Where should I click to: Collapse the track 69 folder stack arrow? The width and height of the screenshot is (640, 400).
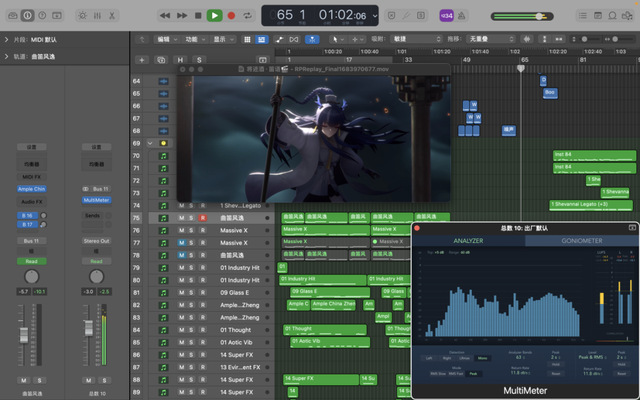click(x=150, y=143)
